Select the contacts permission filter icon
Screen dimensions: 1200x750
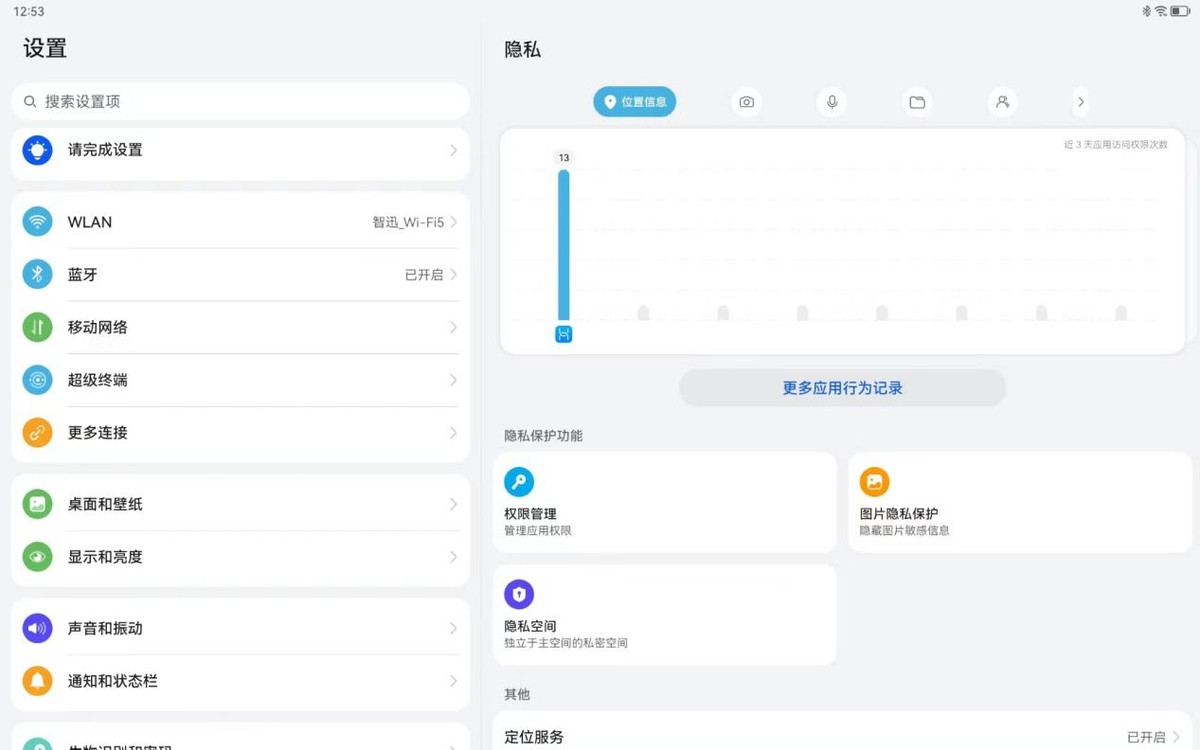coord(1003,101)
